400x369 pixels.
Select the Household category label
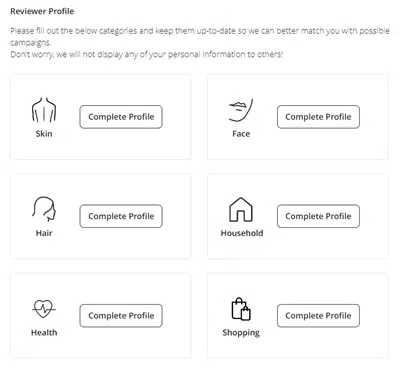pos(242,233)
